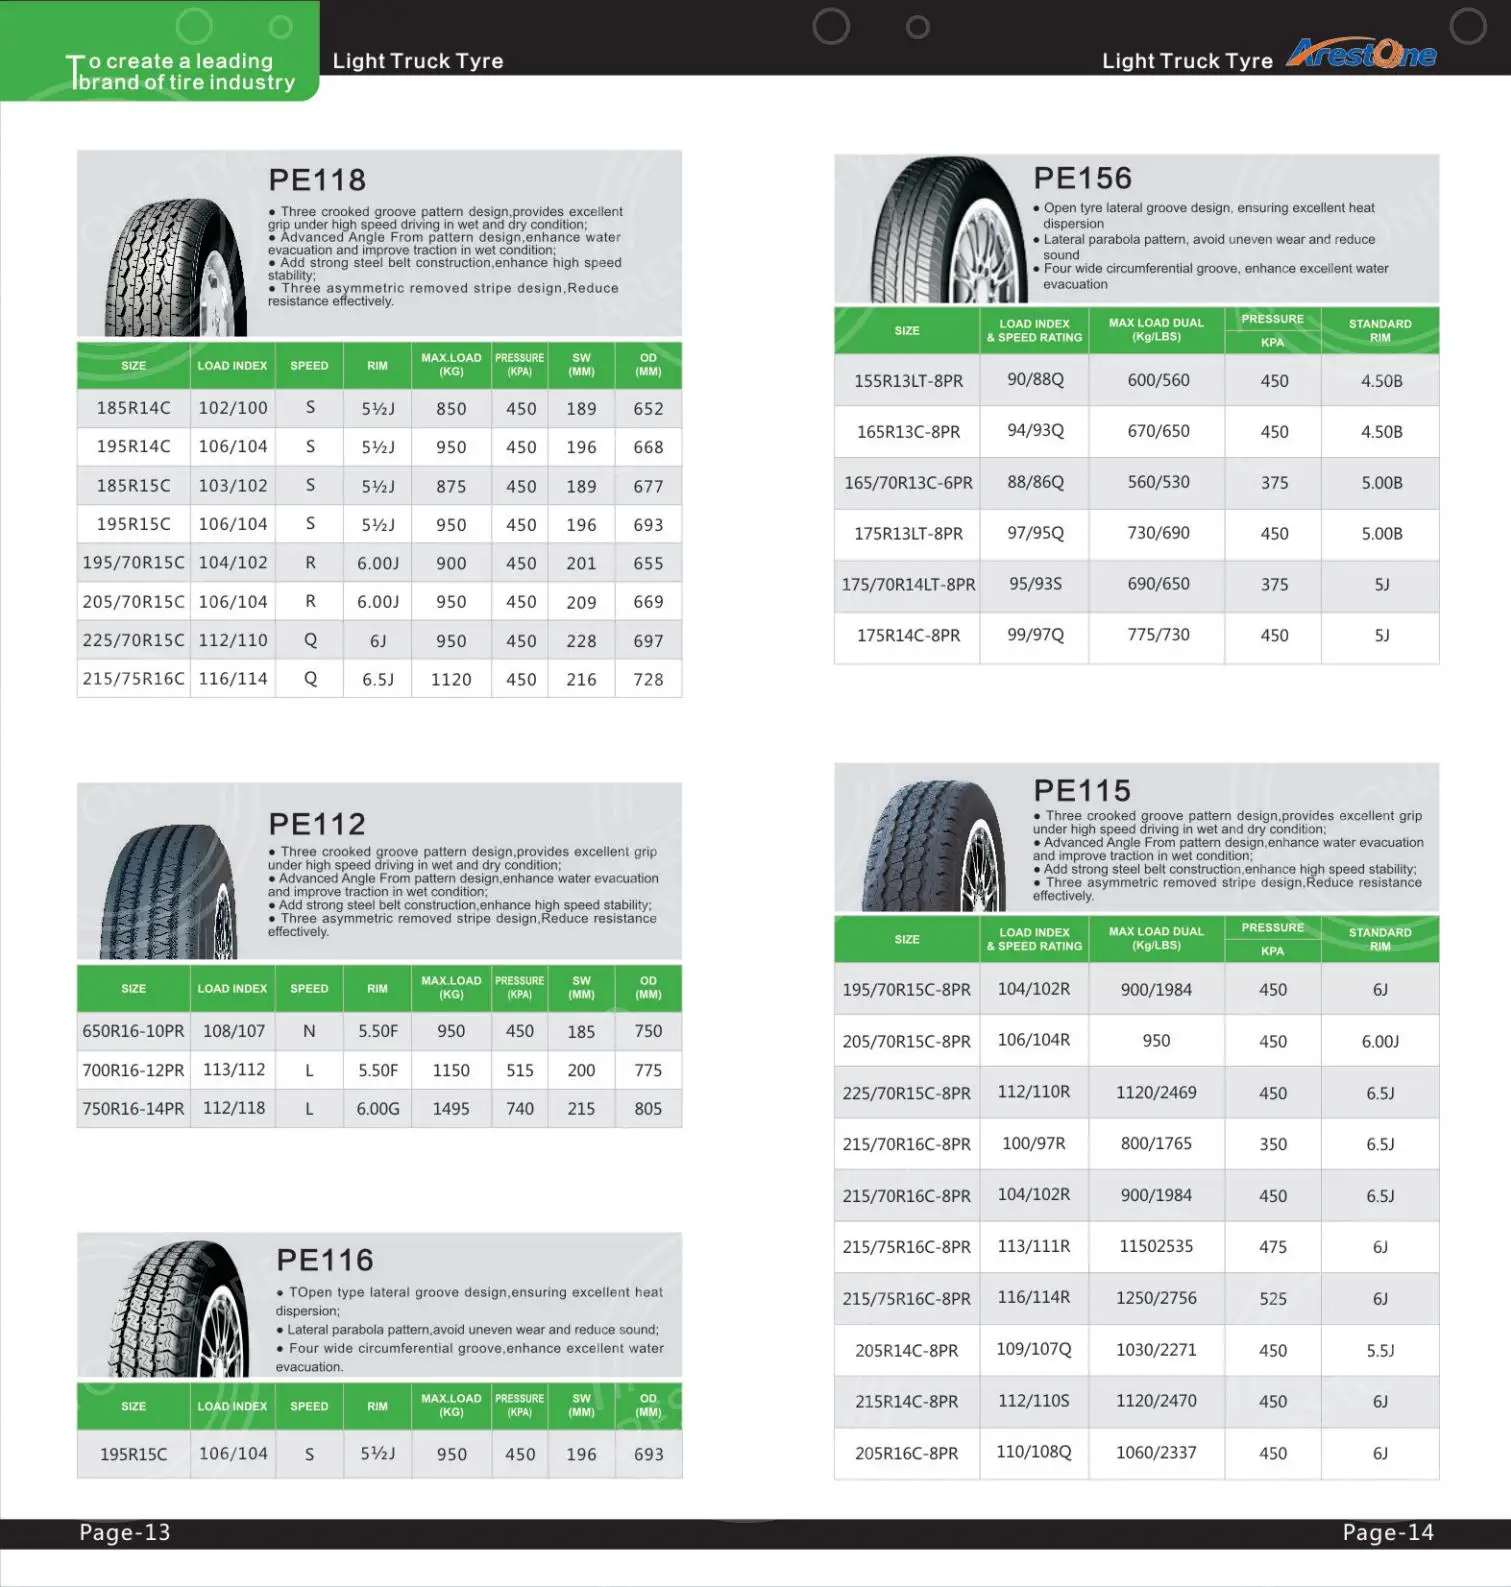1511x1587 pixels.
Task: Click the PE118 heading
Action: pyautogui.click(x=317, y=180)
